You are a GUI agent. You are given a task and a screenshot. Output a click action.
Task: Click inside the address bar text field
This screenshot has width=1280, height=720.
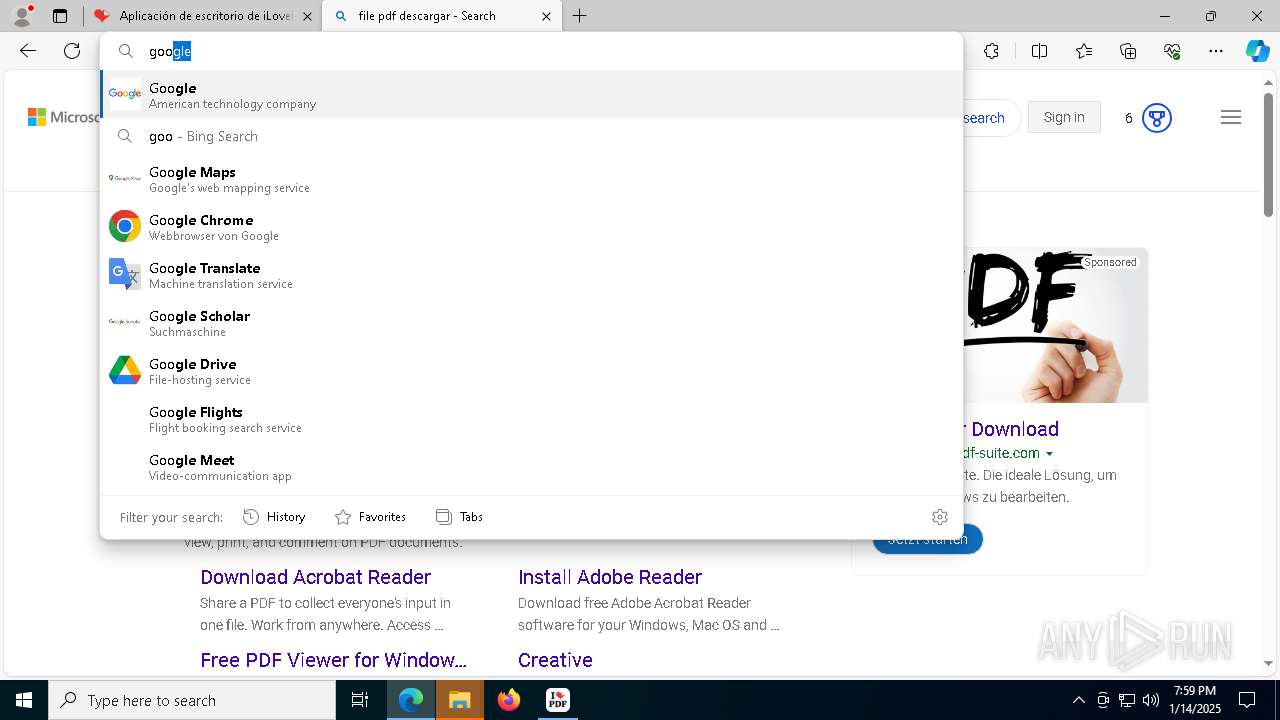coord(531,51)
